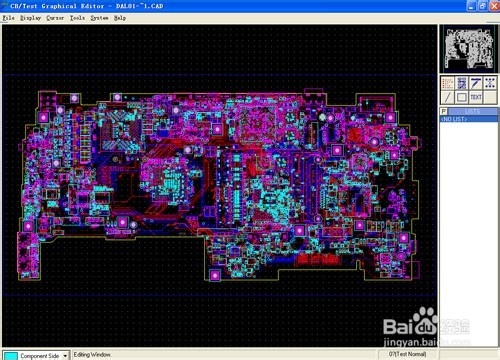
Task: Restore down the editor window
Action: tap(483, 6)
